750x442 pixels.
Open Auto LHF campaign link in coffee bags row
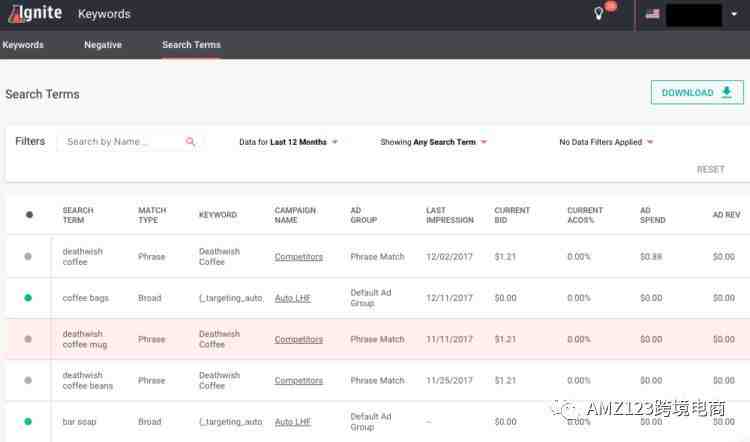click(x=293, y=298)
